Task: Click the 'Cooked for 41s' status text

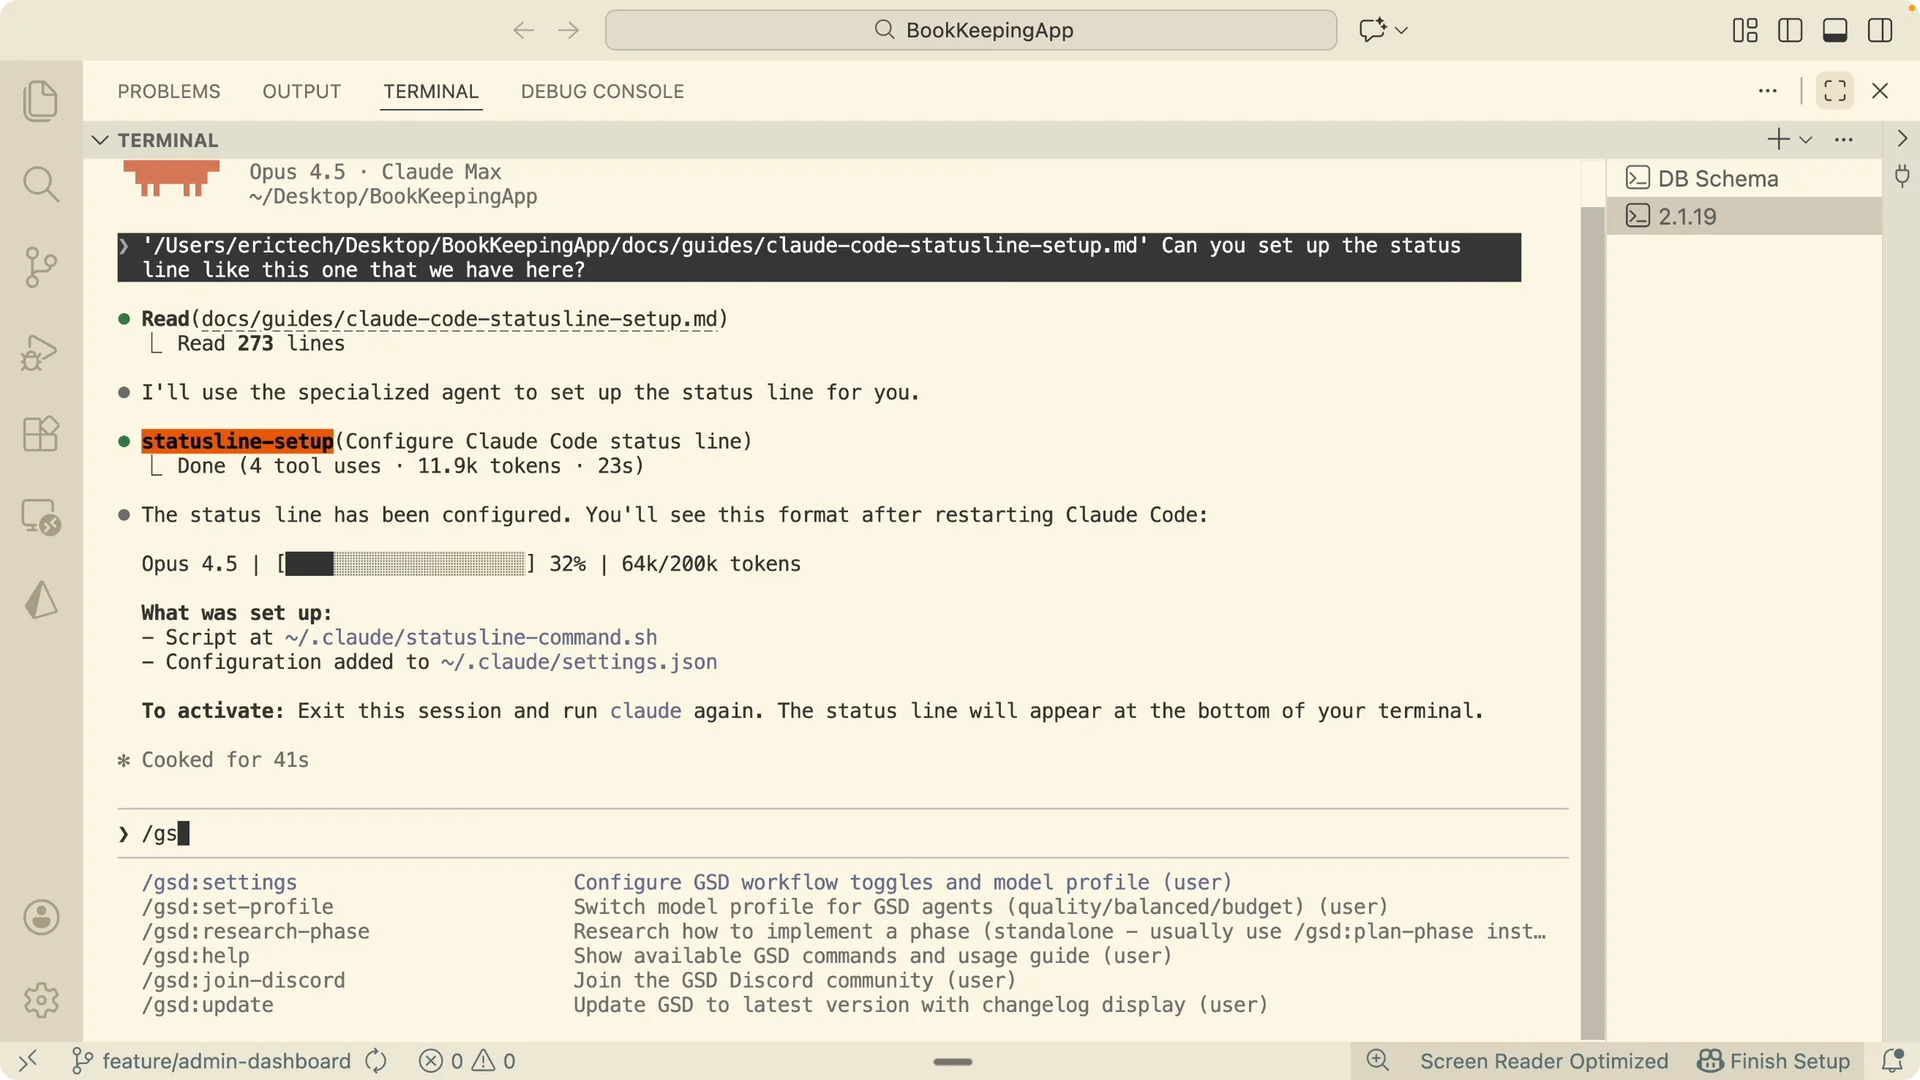Action: (x=225, y=760)
